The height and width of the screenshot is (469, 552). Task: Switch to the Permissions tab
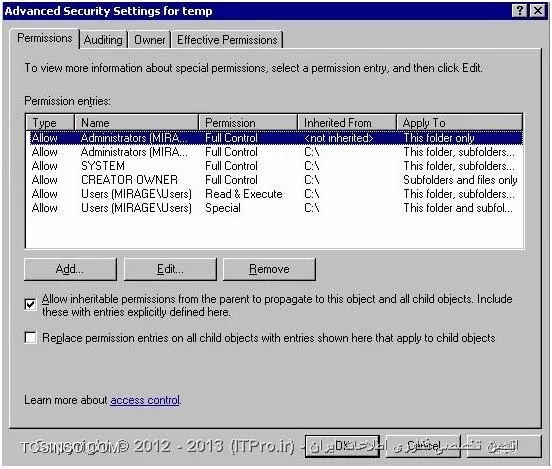pyautogui.click(x=44, y=38)
